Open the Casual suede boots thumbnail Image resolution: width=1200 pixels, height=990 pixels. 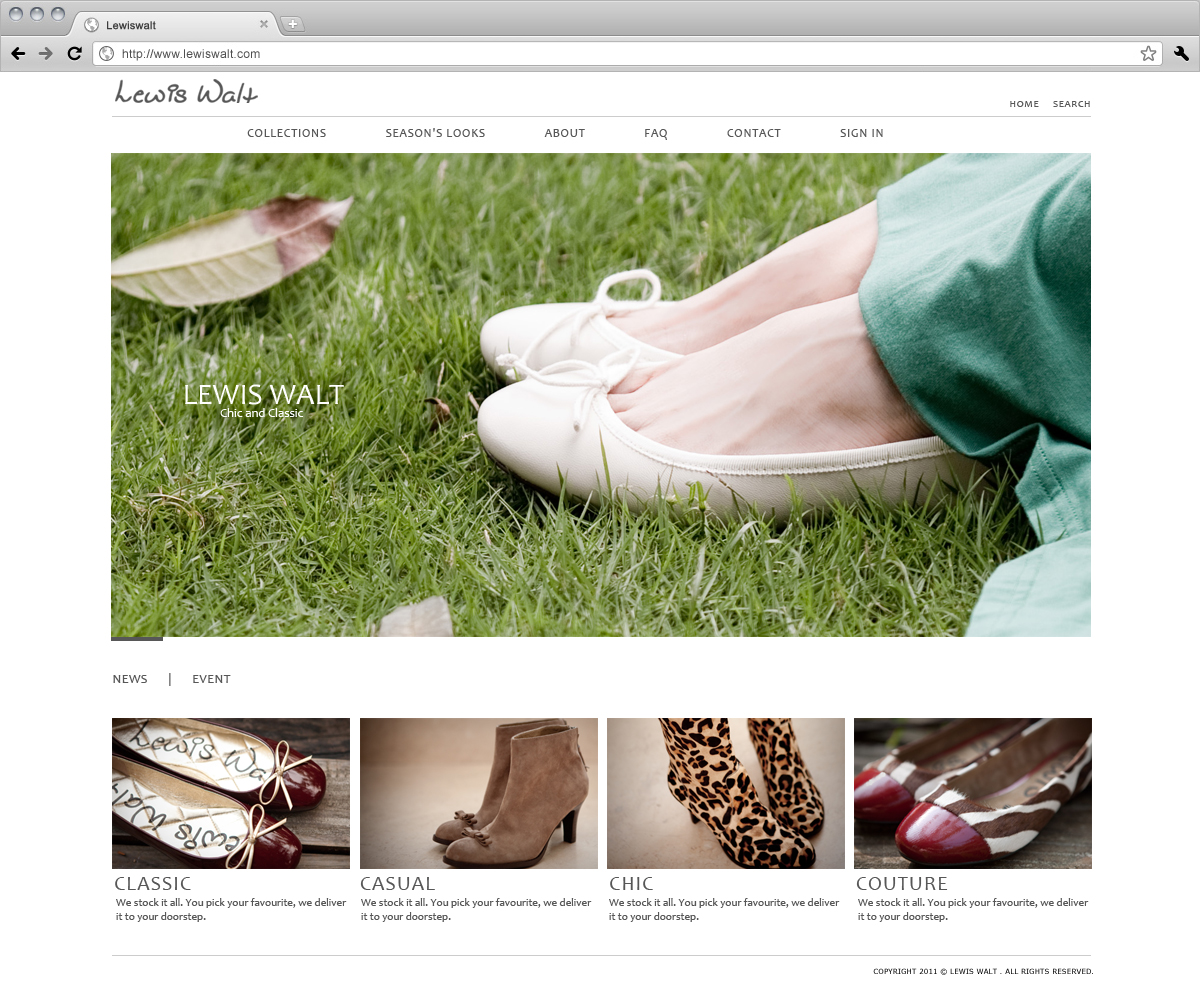[479, 793]
